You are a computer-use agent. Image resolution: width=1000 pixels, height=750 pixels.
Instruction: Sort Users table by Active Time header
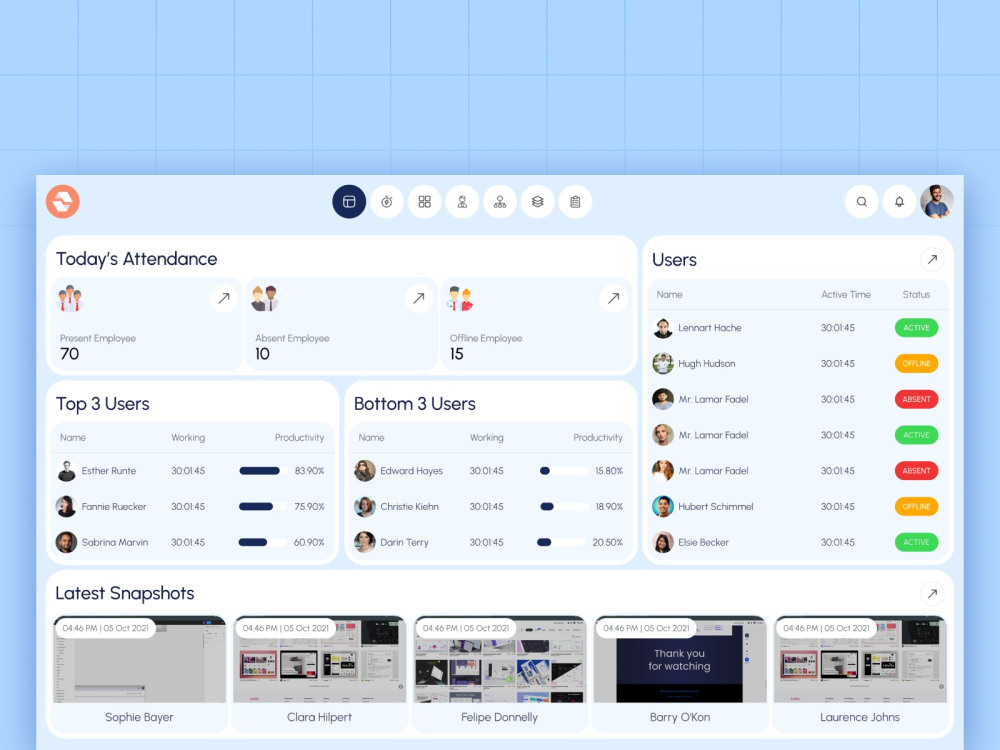(846, 295)
